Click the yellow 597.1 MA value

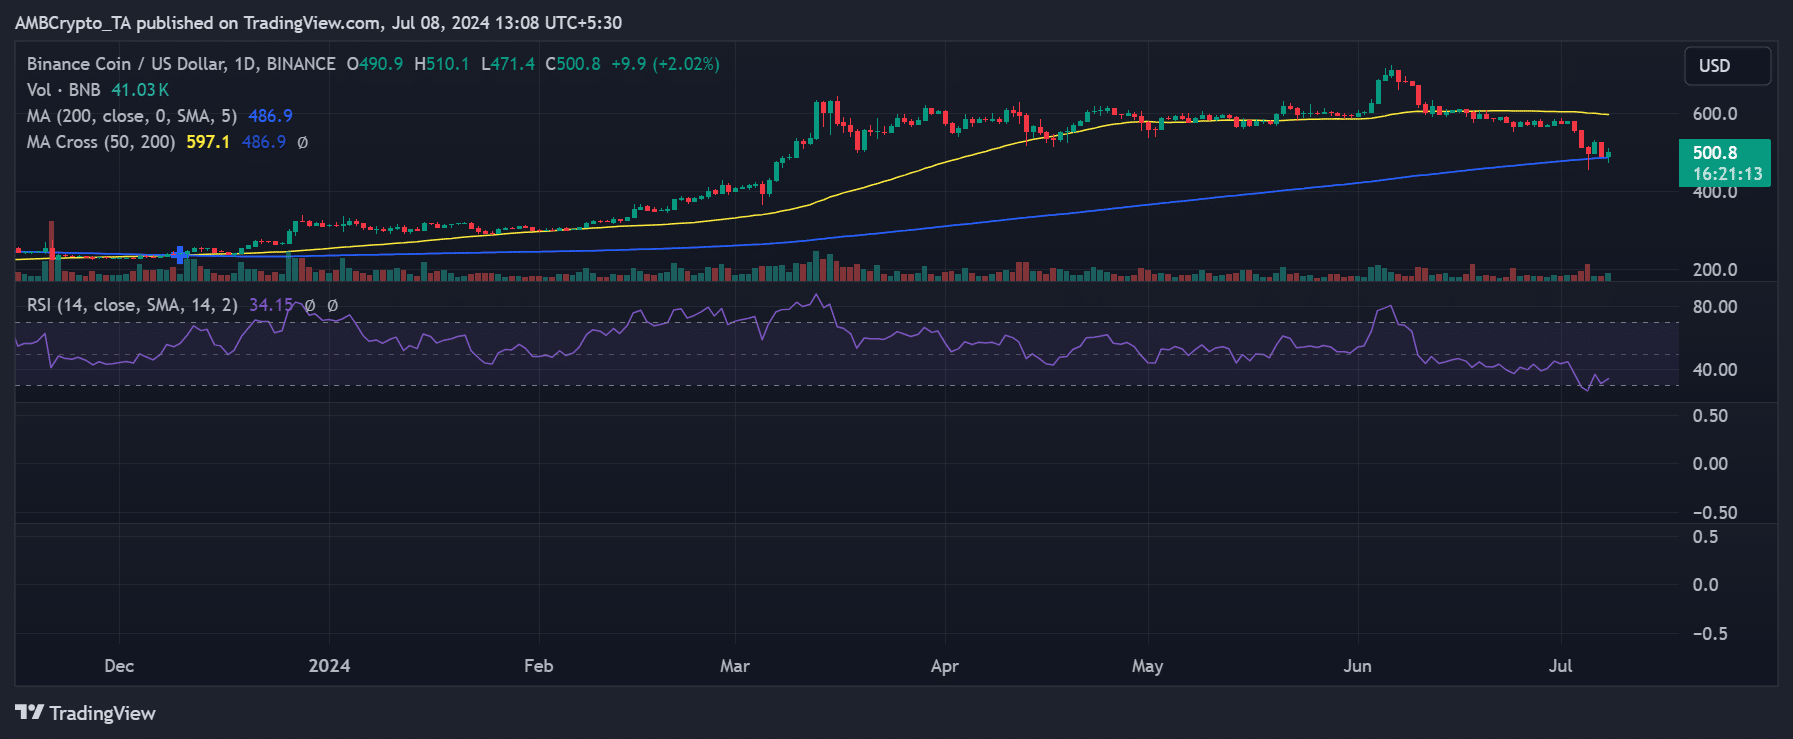pyautogui.click(x=208, y=142)
